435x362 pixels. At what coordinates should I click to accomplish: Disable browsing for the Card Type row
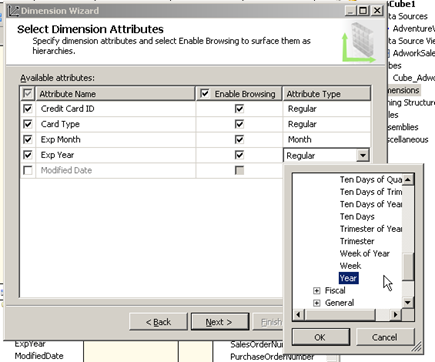239,124
